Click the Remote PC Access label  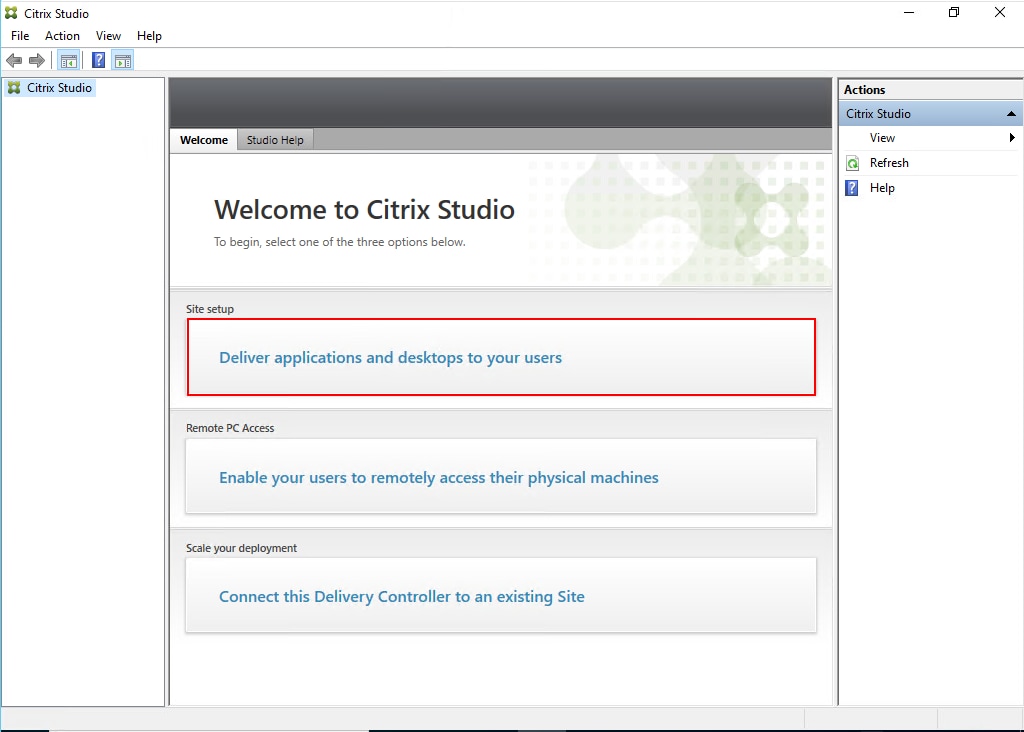[x=230, y=428]
